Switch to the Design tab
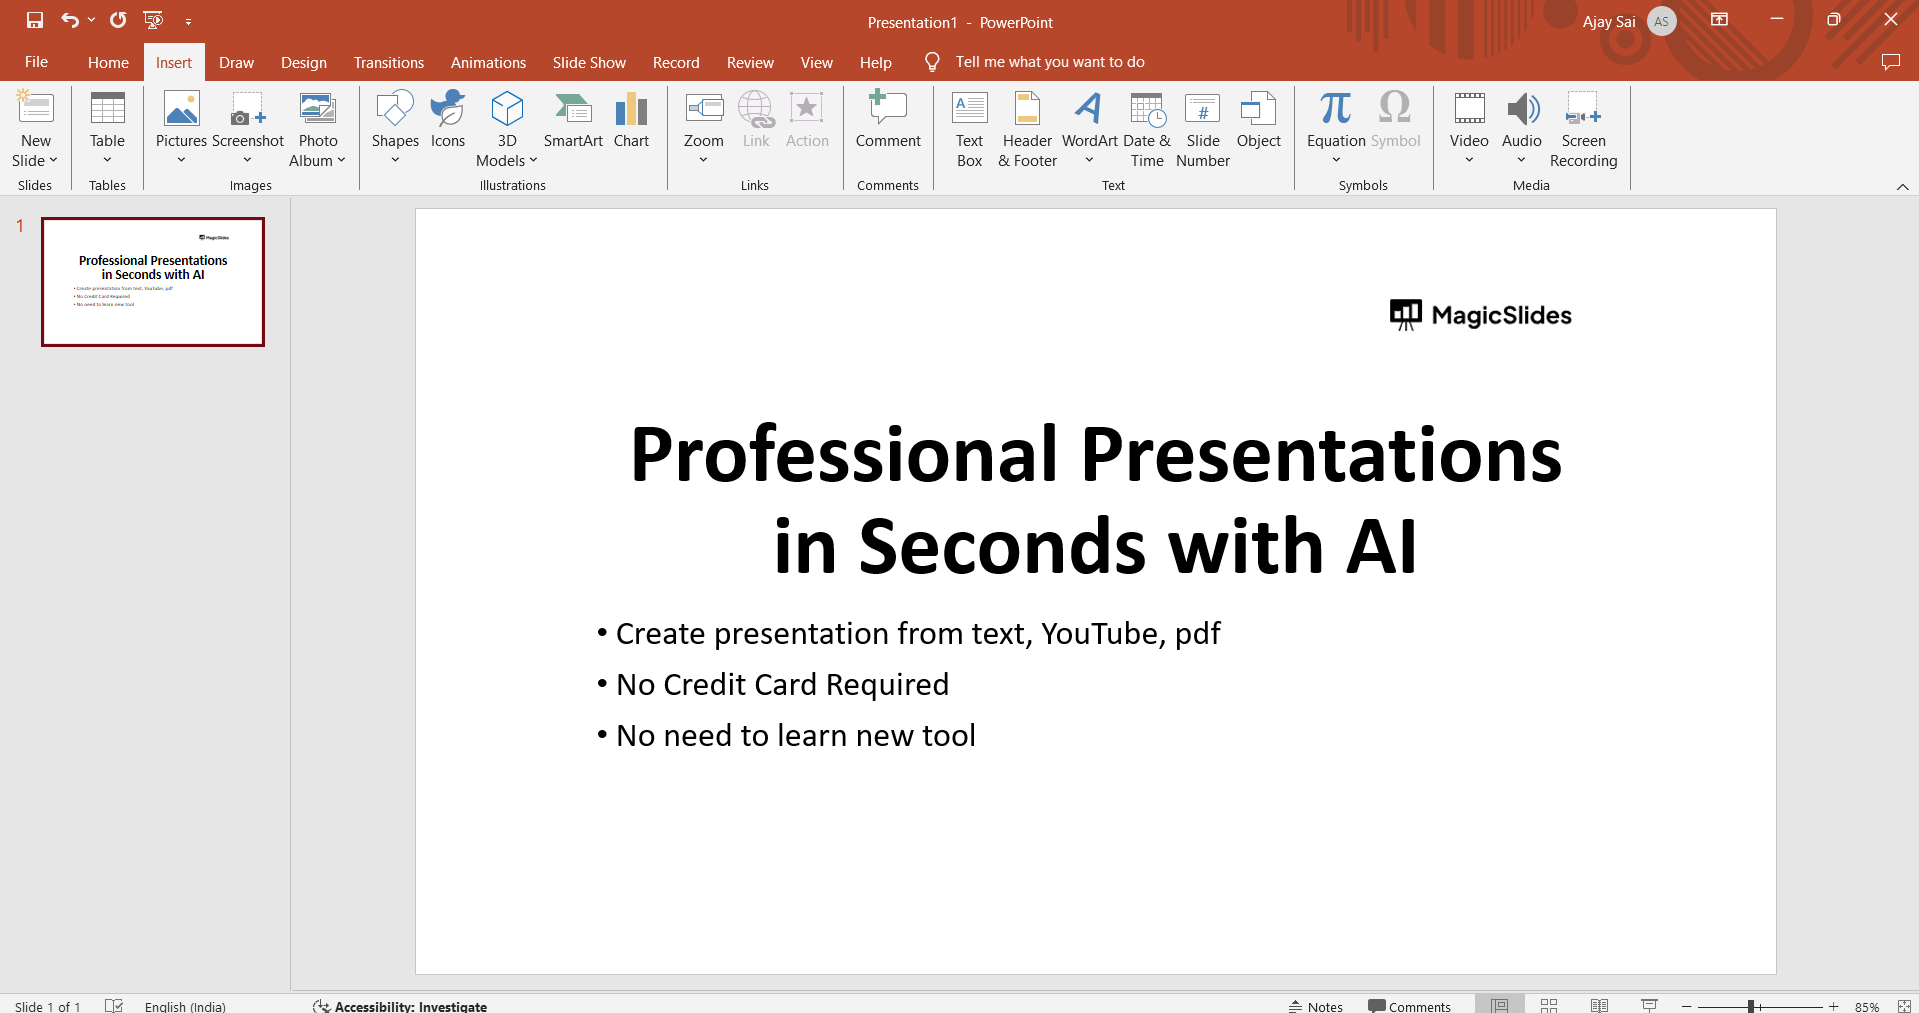Screen dimensions: 1919x1013 pos(303,62)
